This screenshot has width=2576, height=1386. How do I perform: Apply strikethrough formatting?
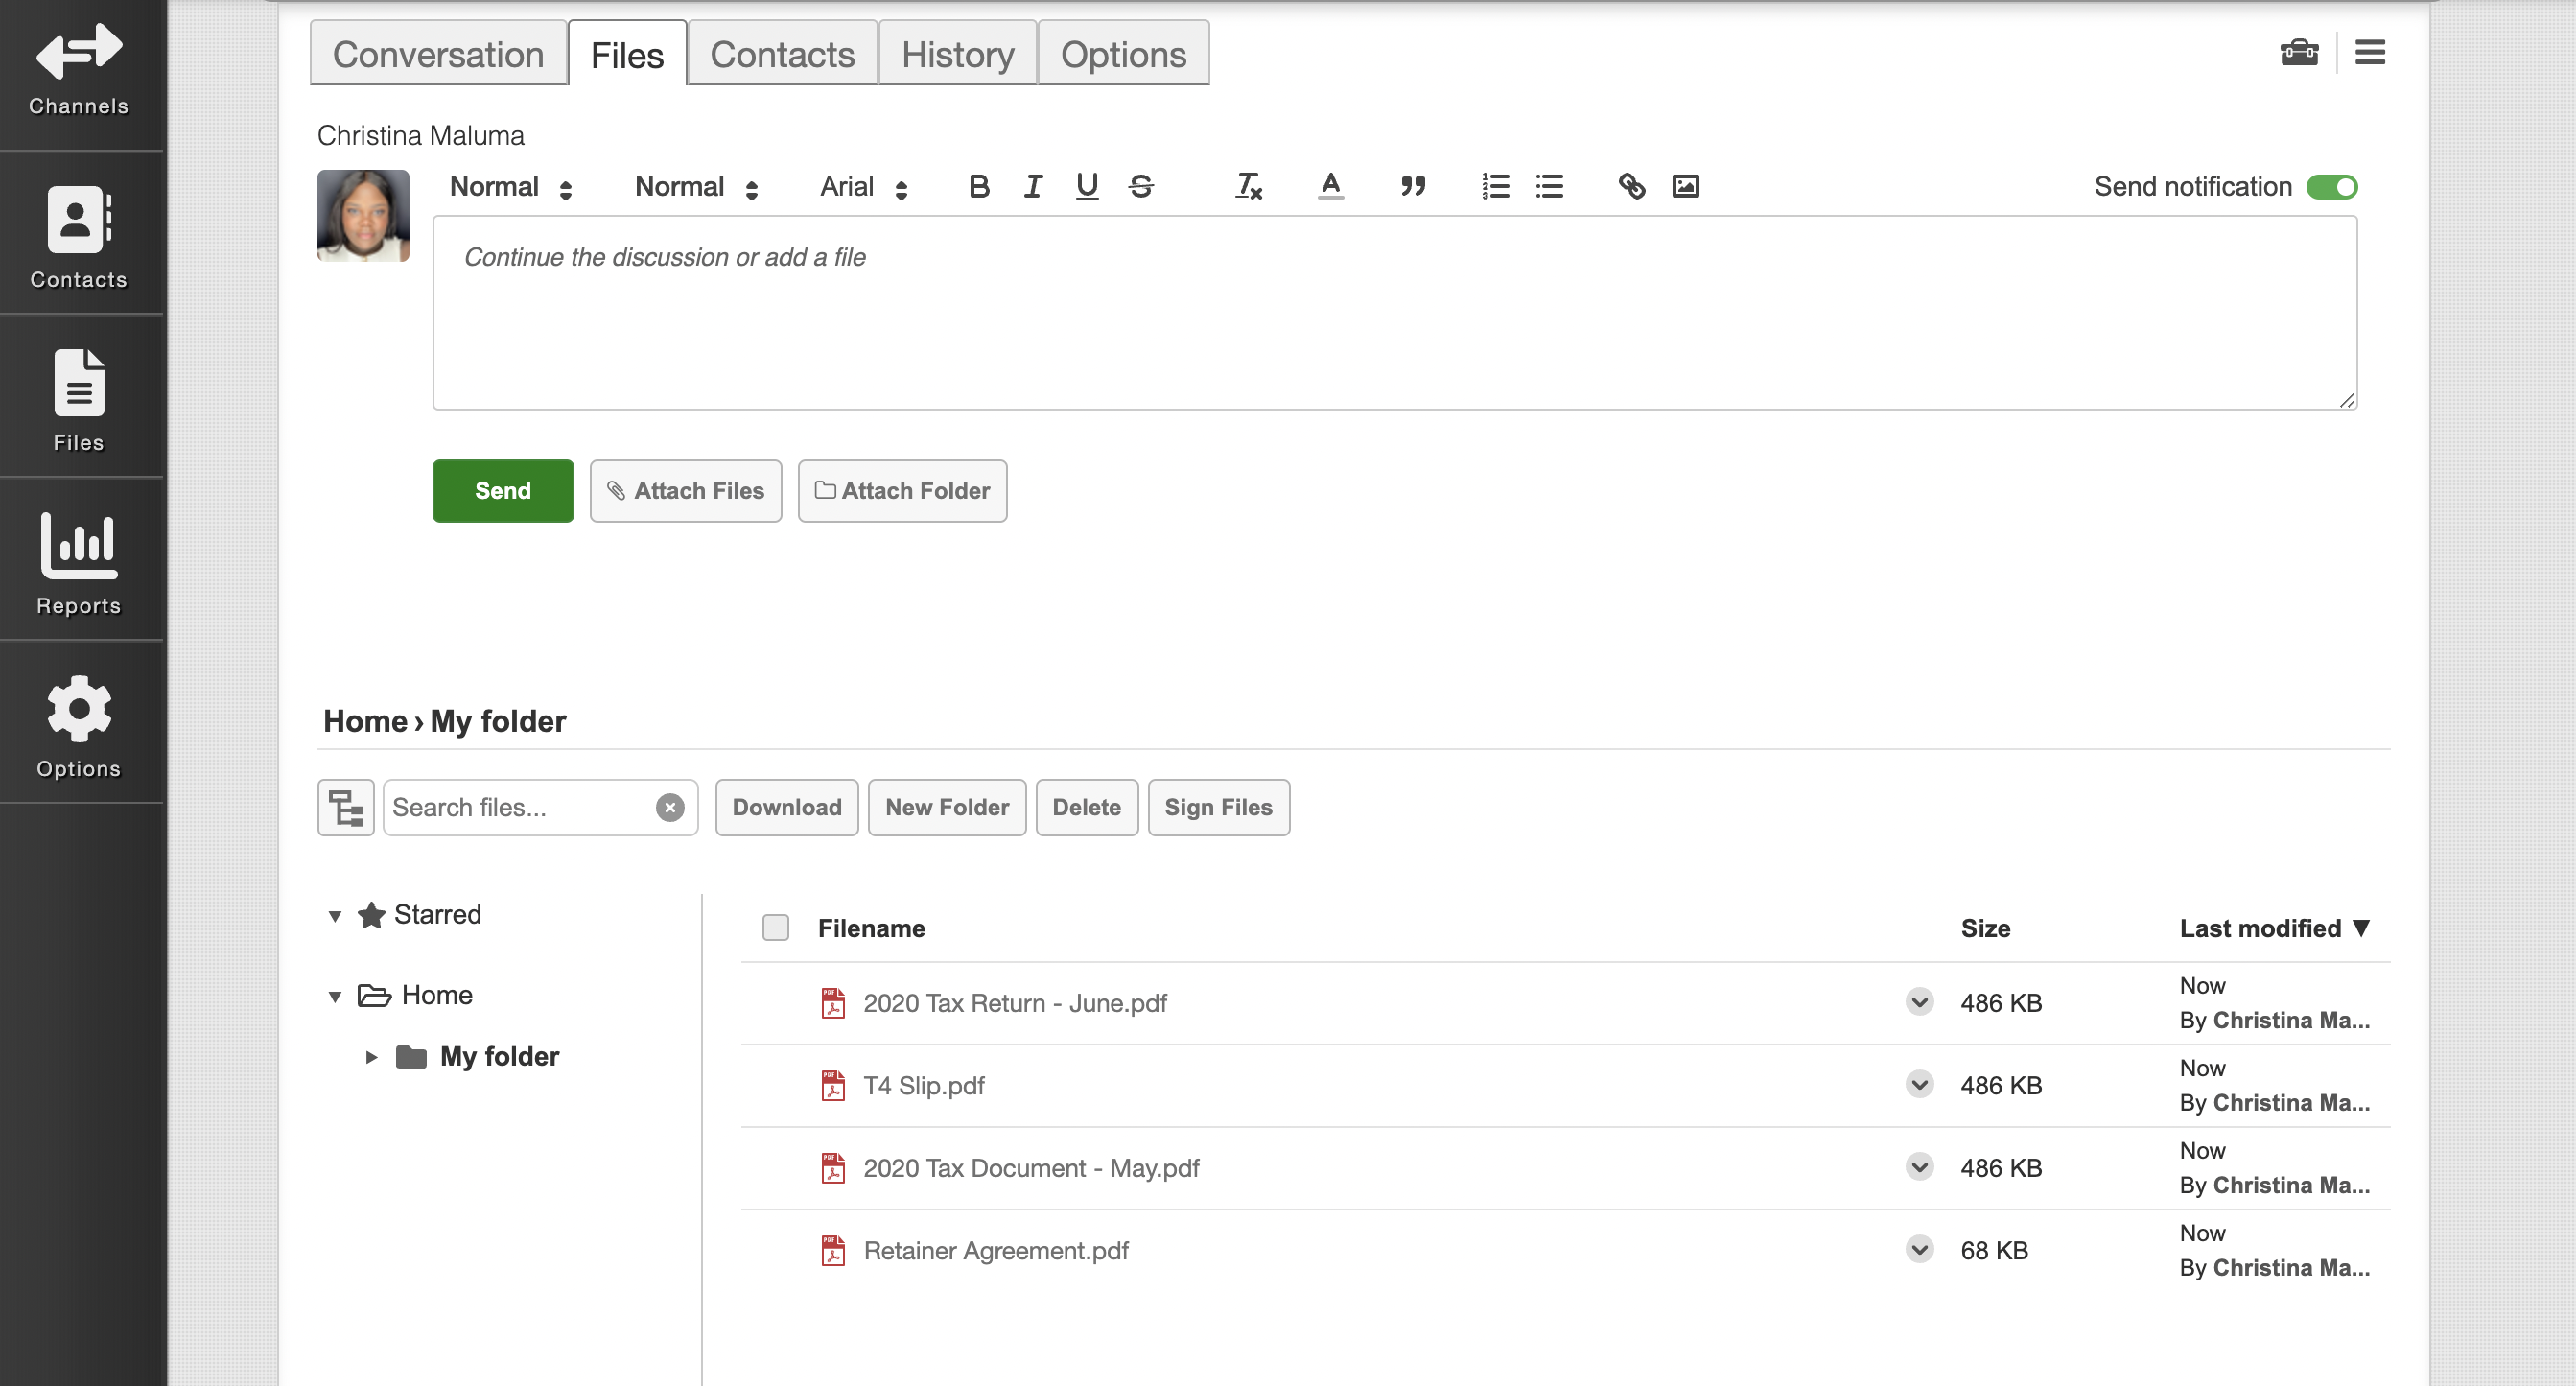(1141, 186)
